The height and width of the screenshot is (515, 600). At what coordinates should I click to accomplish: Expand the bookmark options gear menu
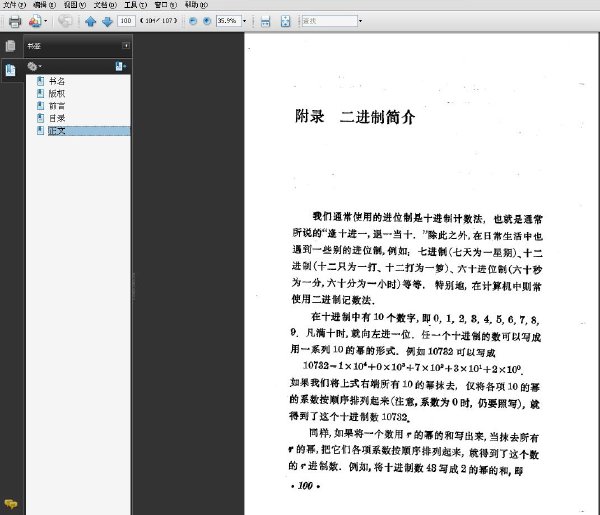click(34, 67)
